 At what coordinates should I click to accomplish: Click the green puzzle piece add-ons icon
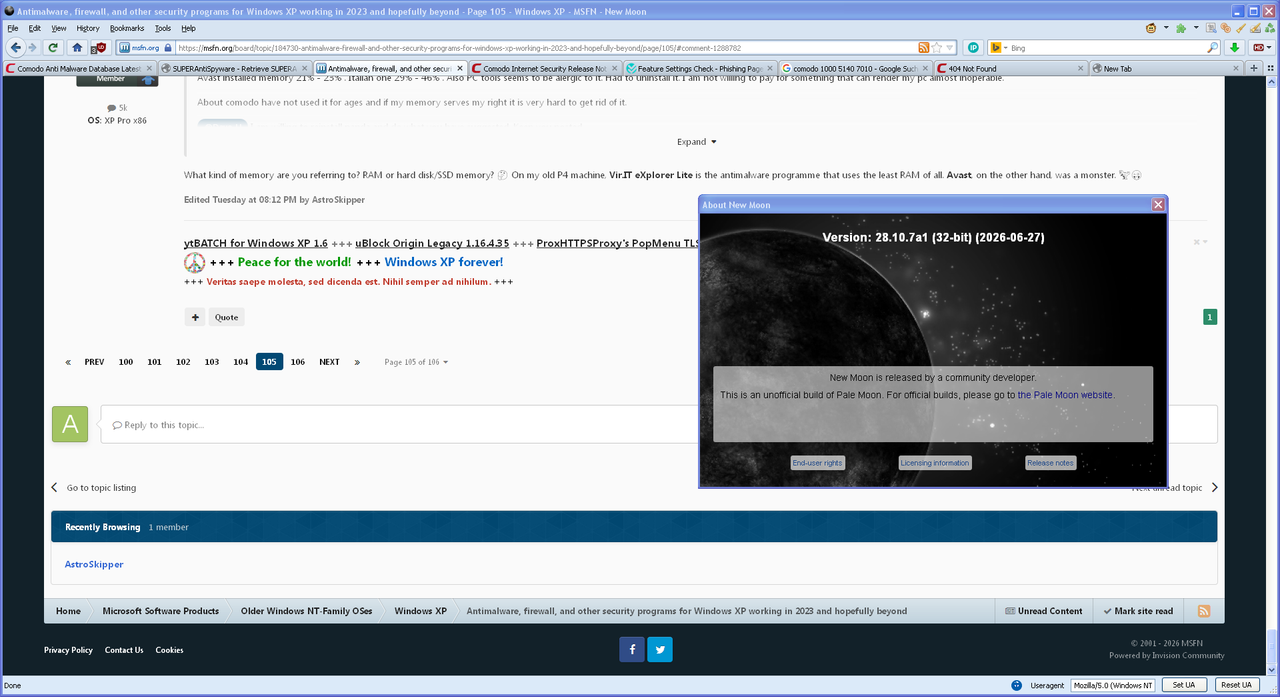pos(1182,28)
